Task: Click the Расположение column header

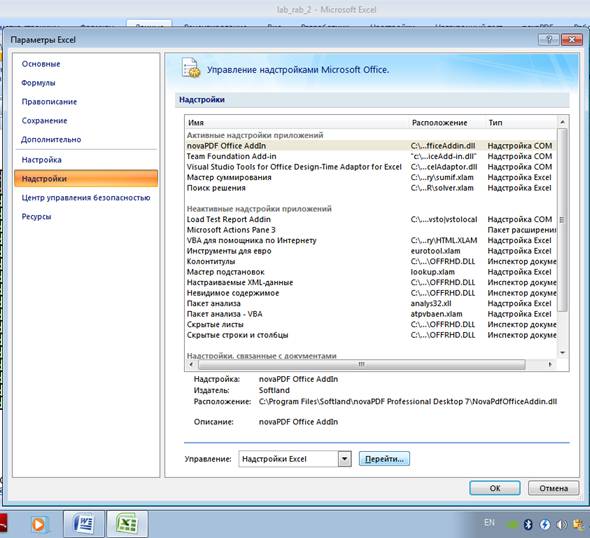Action: 439,123
